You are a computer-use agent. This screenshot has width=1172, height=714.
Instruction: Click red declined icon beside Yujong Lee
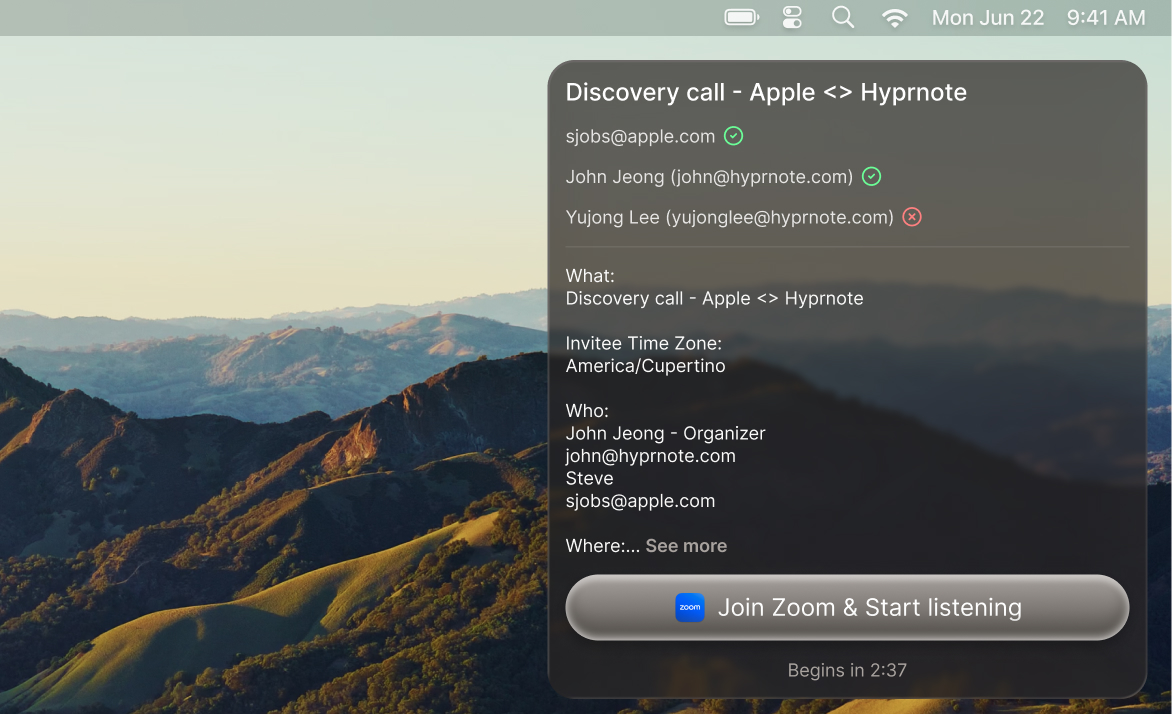pyautogui.click(x=912, y=217)
